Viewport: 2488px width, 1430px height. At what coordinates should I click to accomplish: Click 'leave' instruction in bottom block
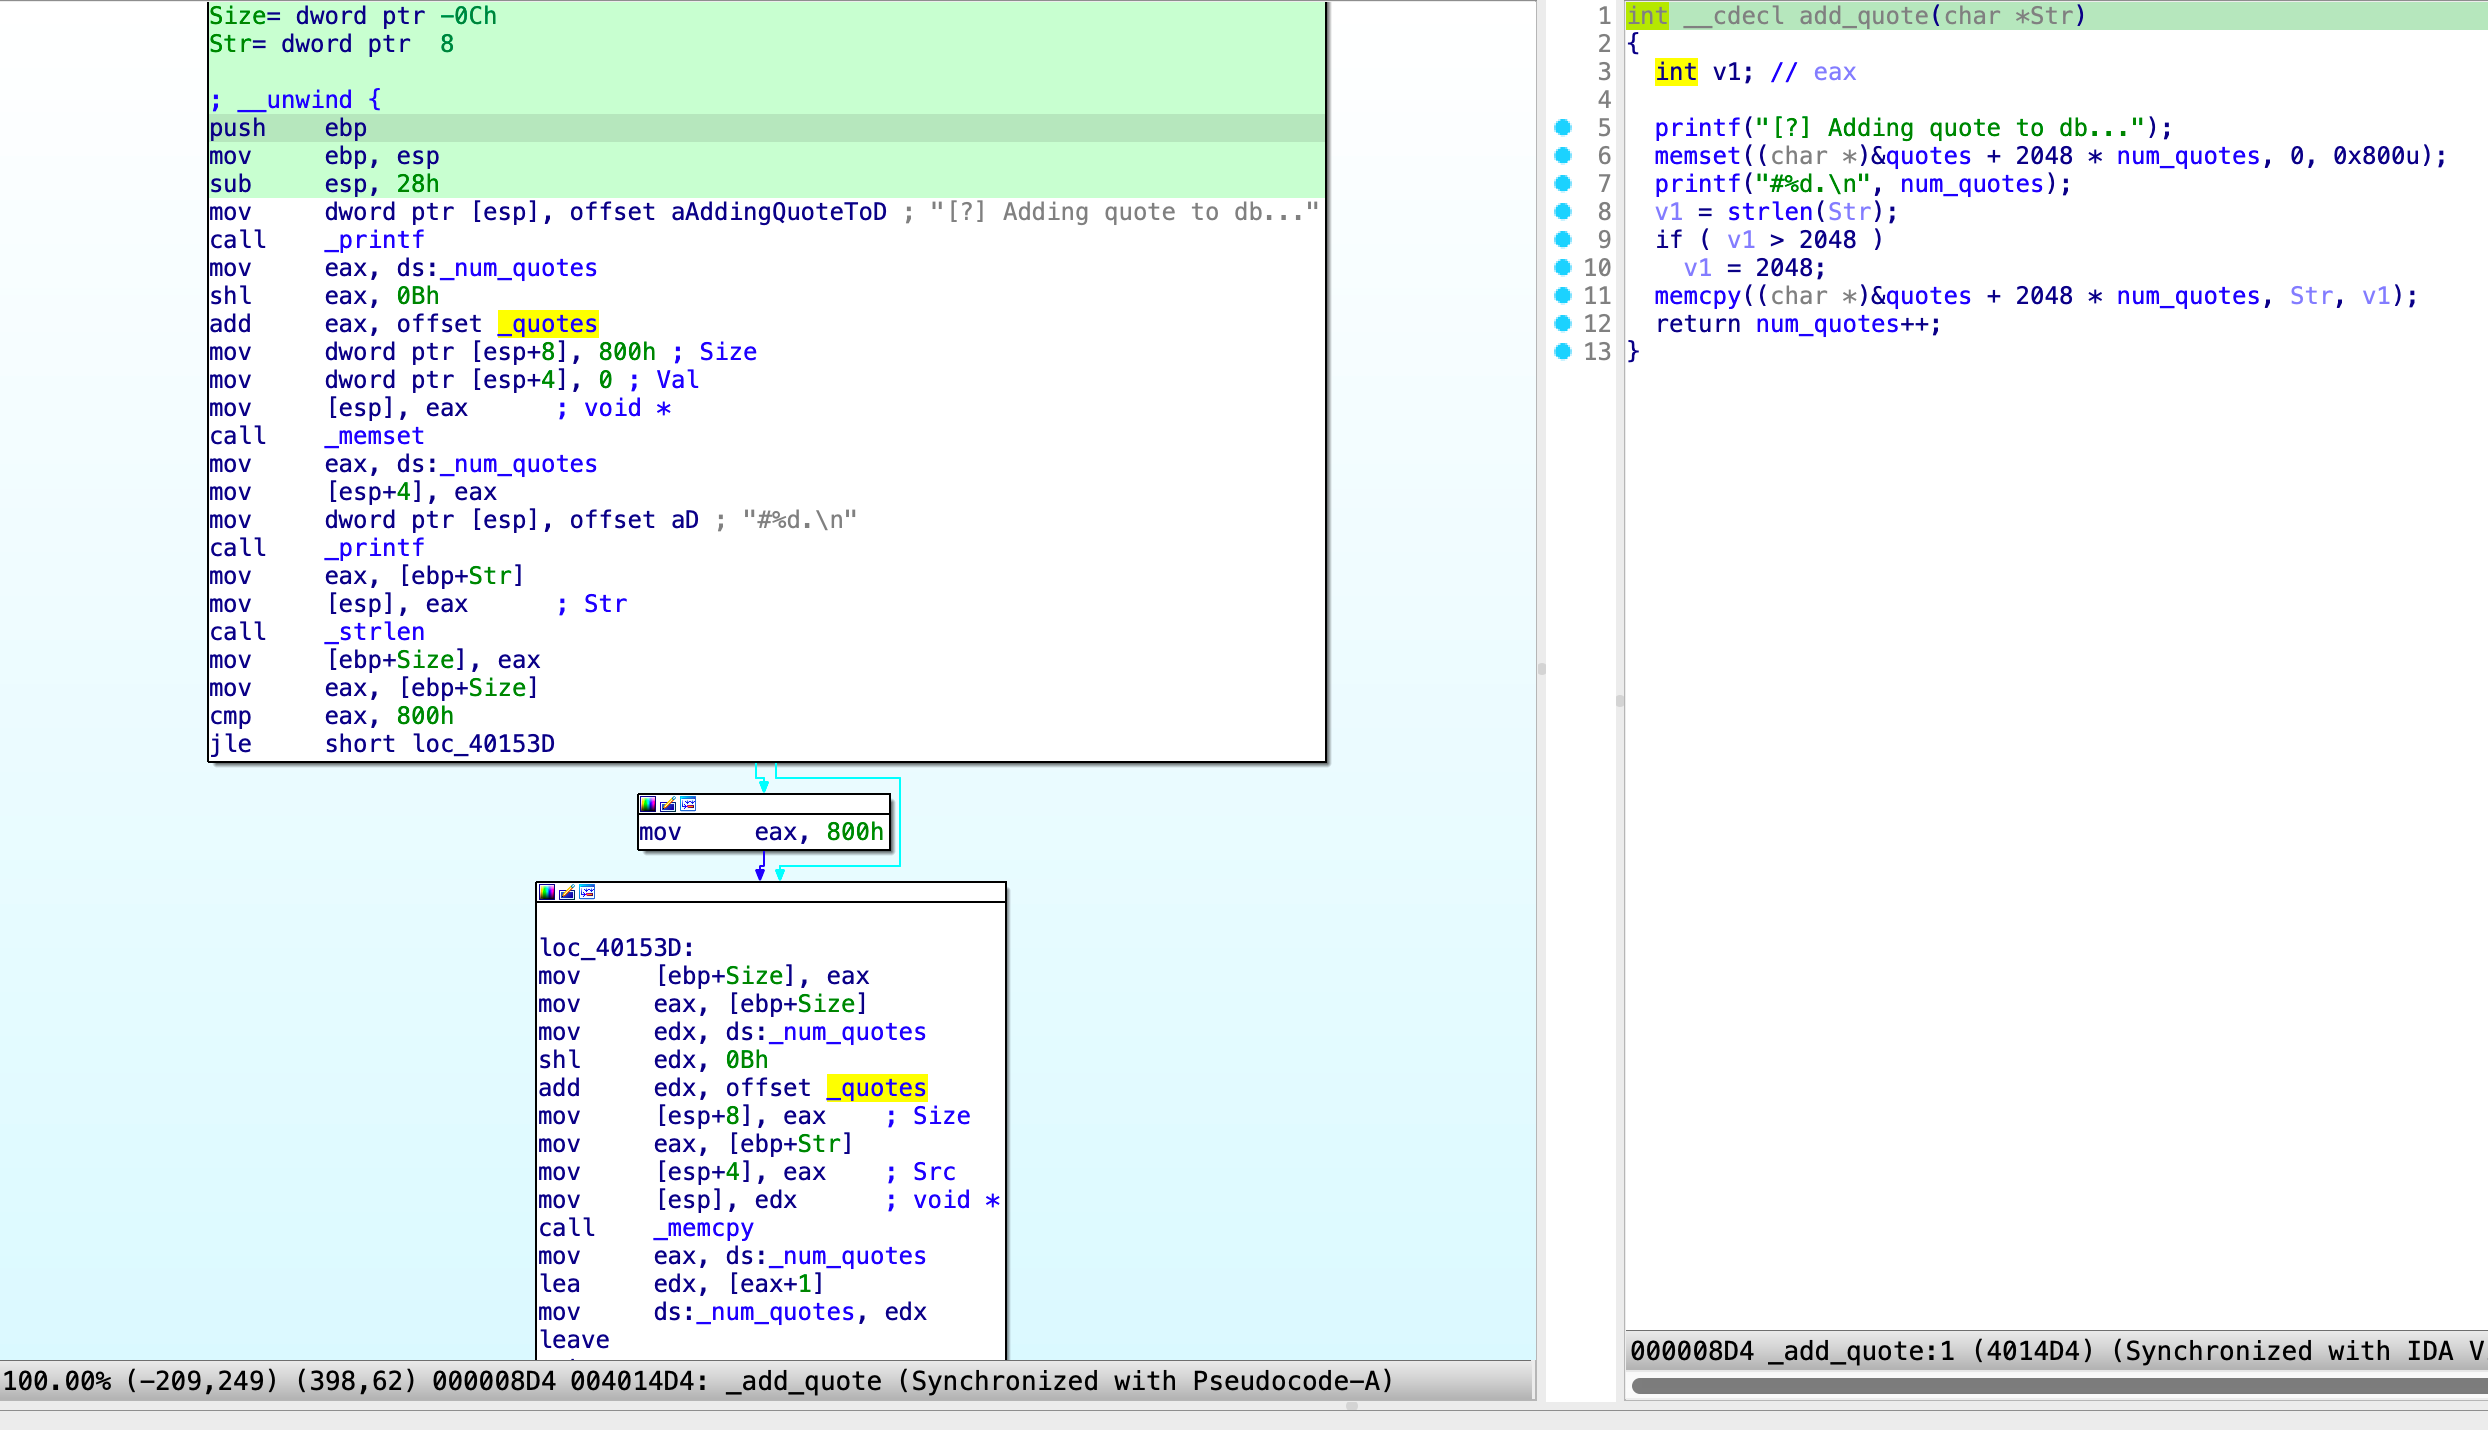(x=574, y=1340)
